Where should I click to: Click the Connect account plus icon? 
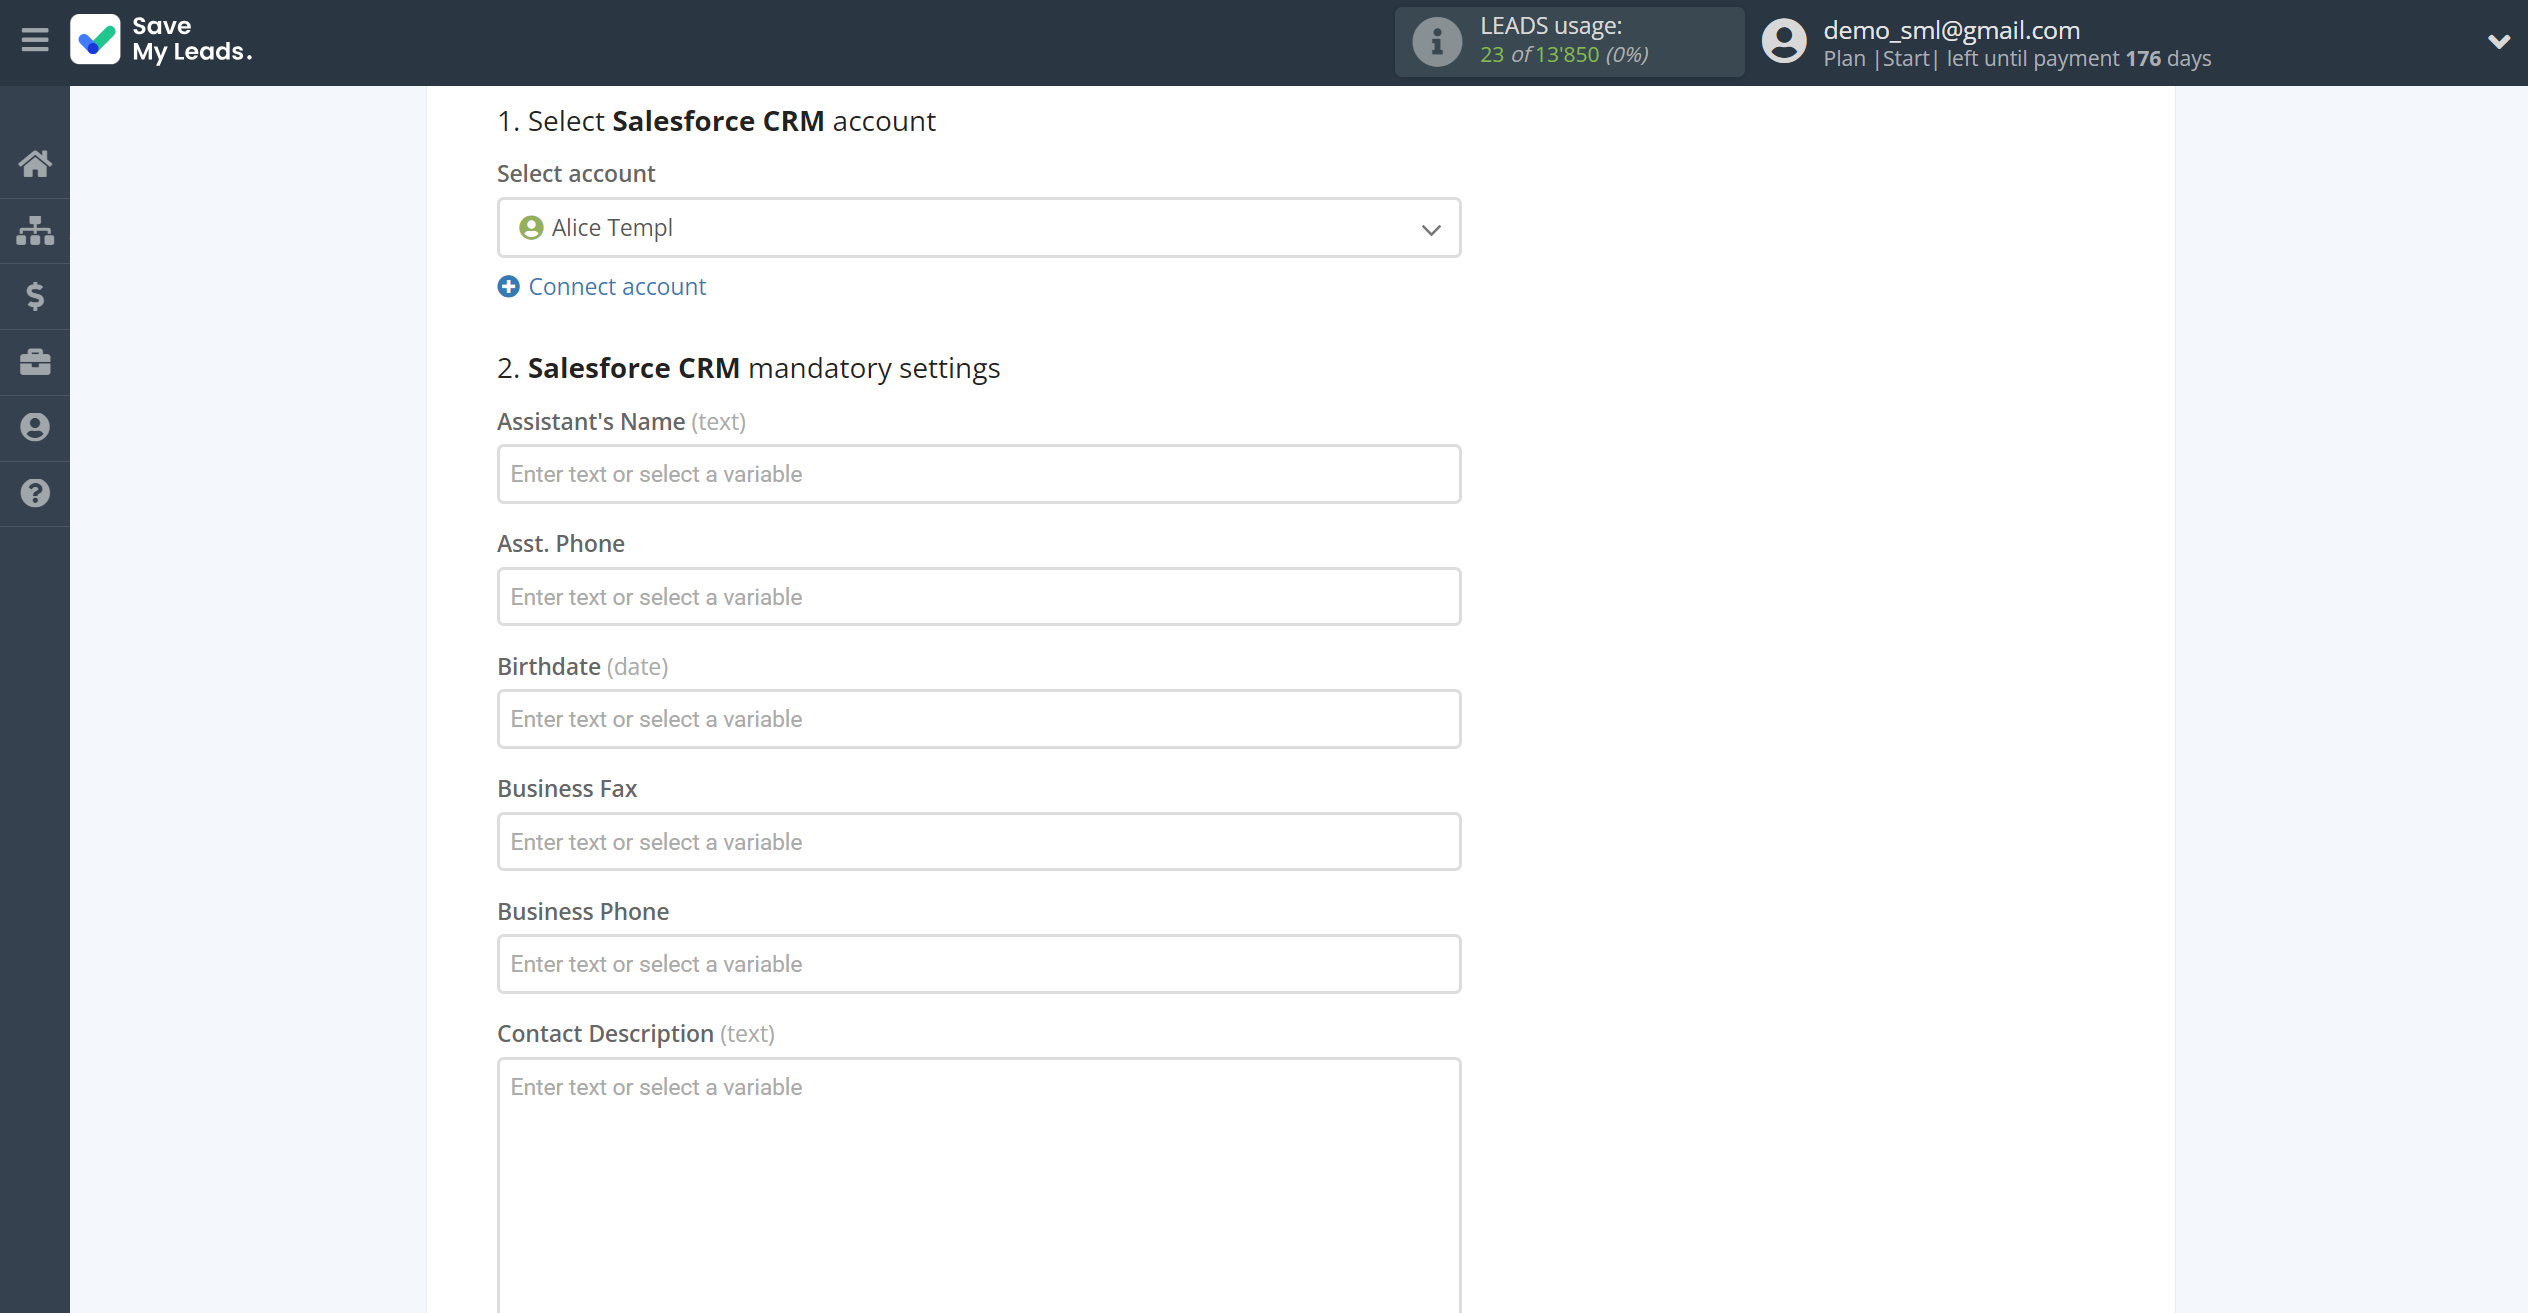(509, 287)
